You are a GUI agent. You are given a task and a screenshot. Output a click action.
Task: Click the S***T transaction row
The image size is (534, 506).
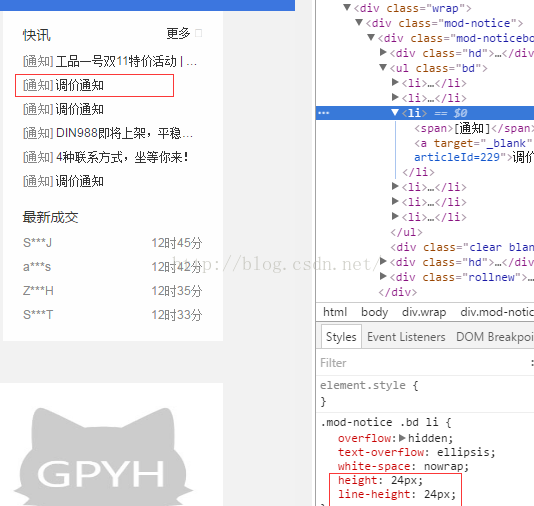pyautogui.click(x=112, y=315)
